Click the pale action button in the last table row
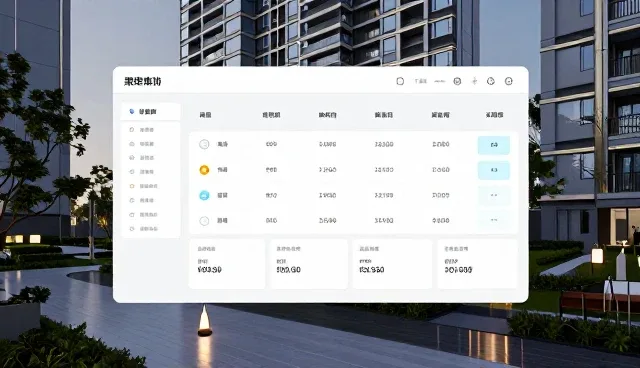 [494, 220]
